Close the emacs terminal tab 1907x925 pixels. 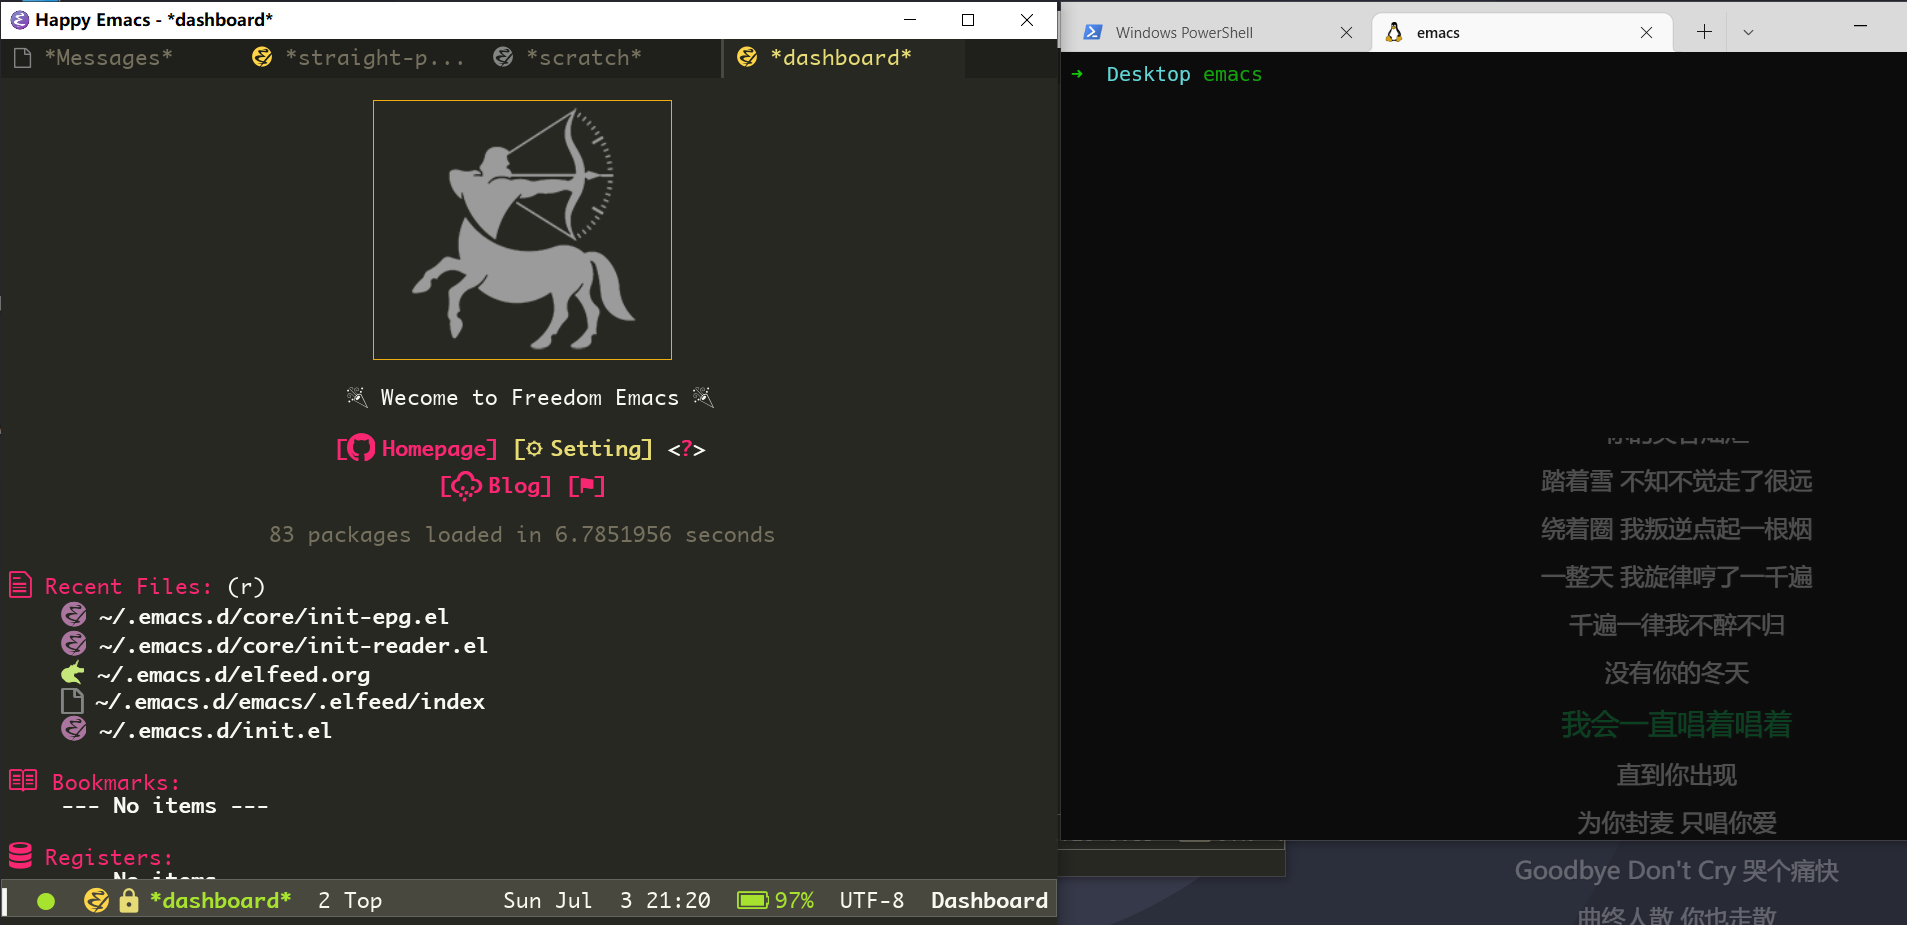coord(1646,33)
